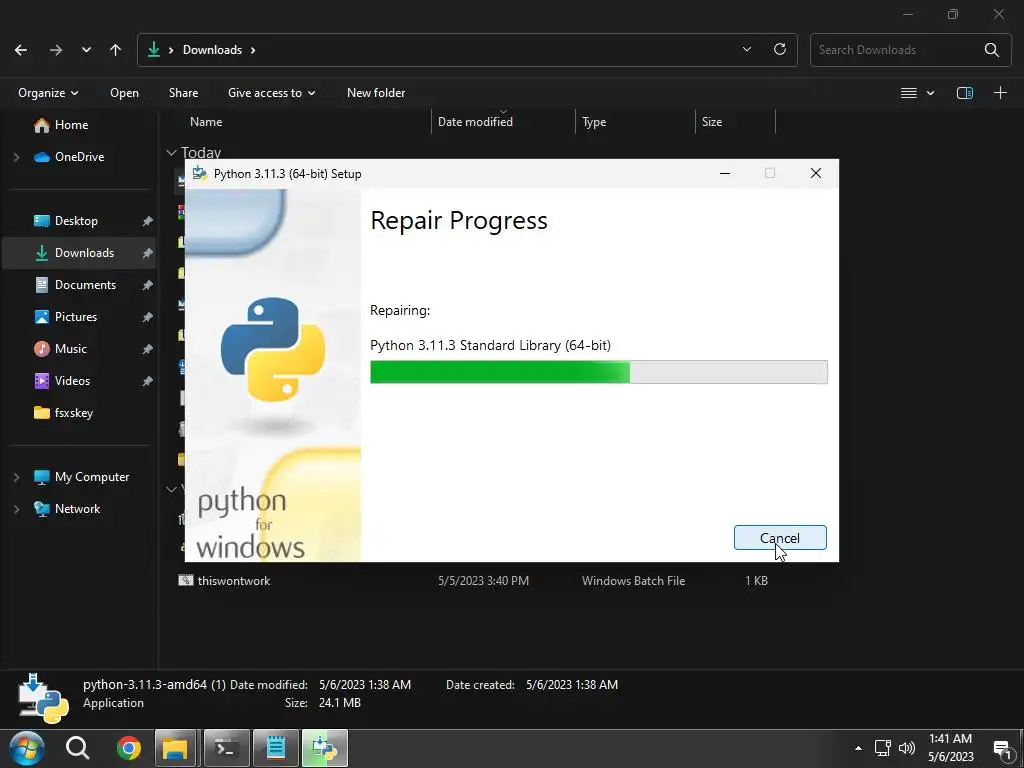The image size is (1024, 768).
Task: Open Documents in the sidebar
Action: [x=85, y=285]
